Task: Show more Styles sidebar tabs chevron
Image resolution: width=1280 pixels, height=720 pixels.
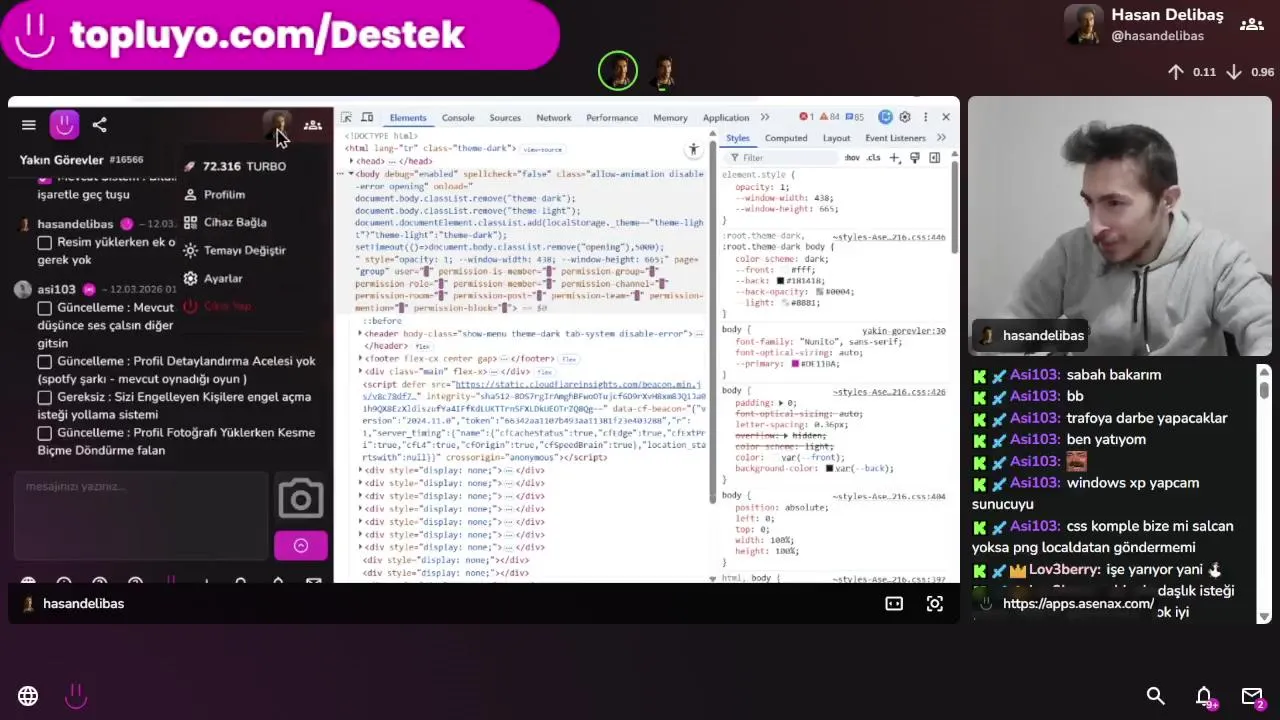Action: pyautogui.click(x=941, y=138)
